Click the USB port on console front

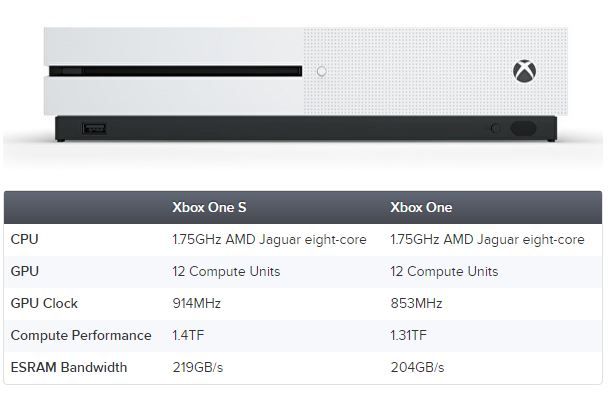pyautogui.click(x=94, y=128)
